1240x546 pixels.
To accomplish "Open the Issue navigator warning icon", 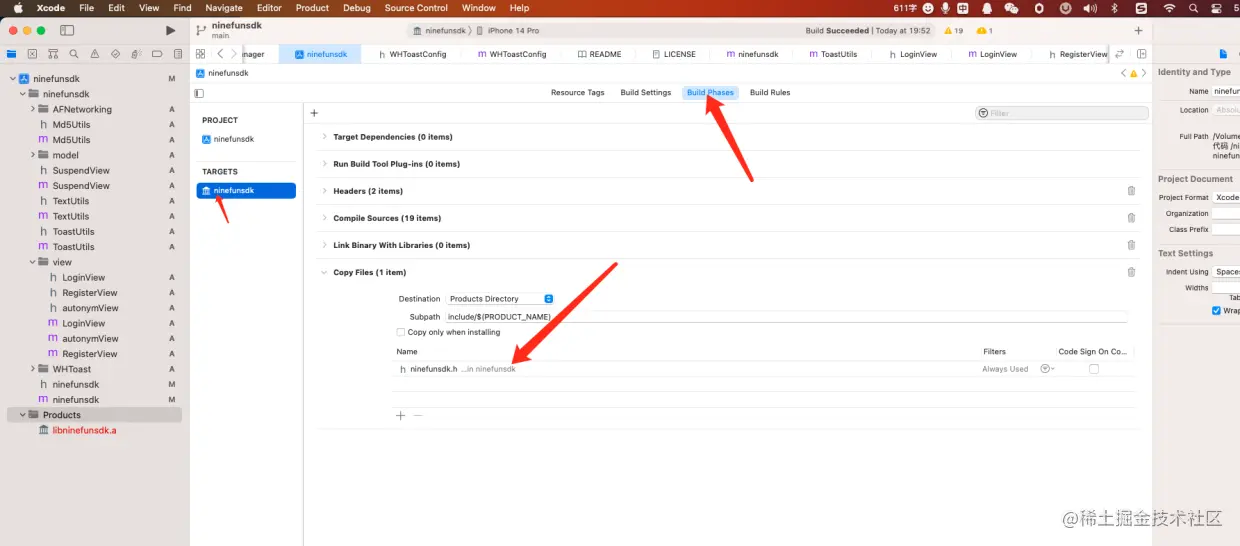I will click(95, 54).
